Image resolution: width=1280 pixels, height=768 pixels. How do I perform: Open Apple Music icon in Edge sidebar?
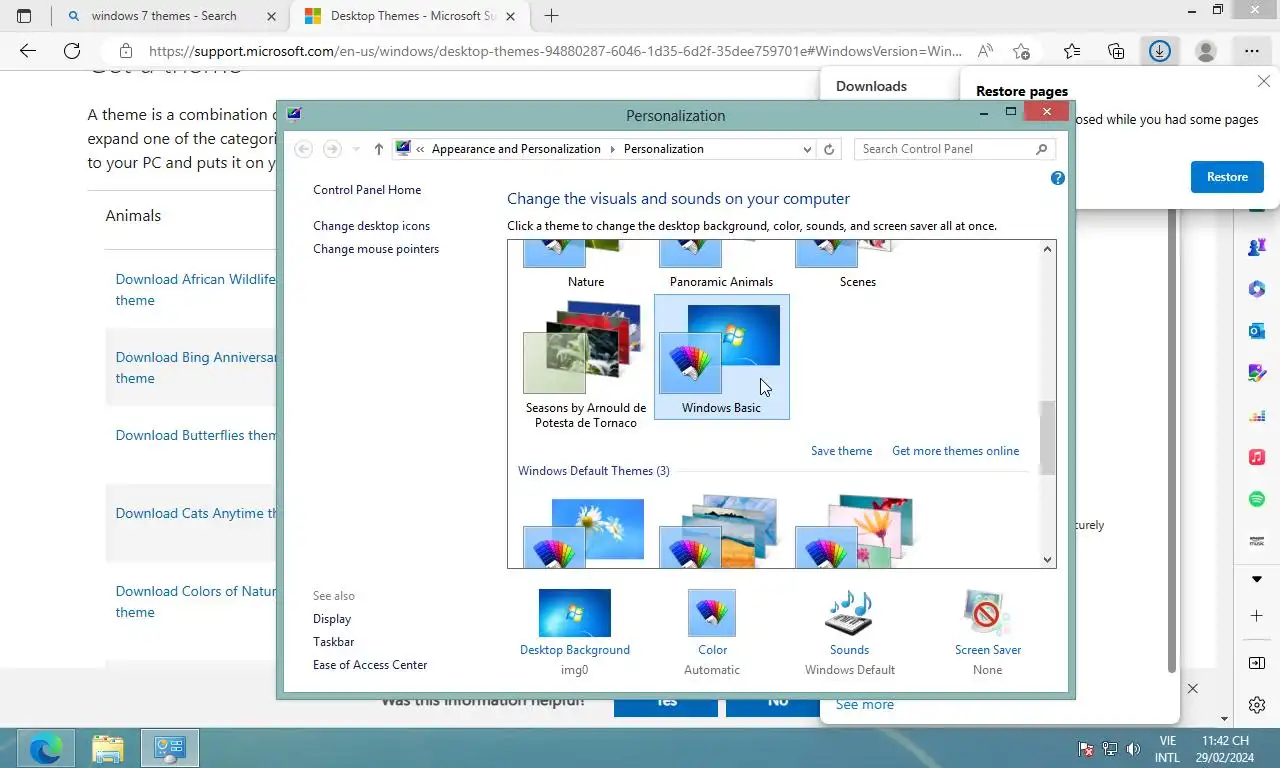tap(1257, 457)
